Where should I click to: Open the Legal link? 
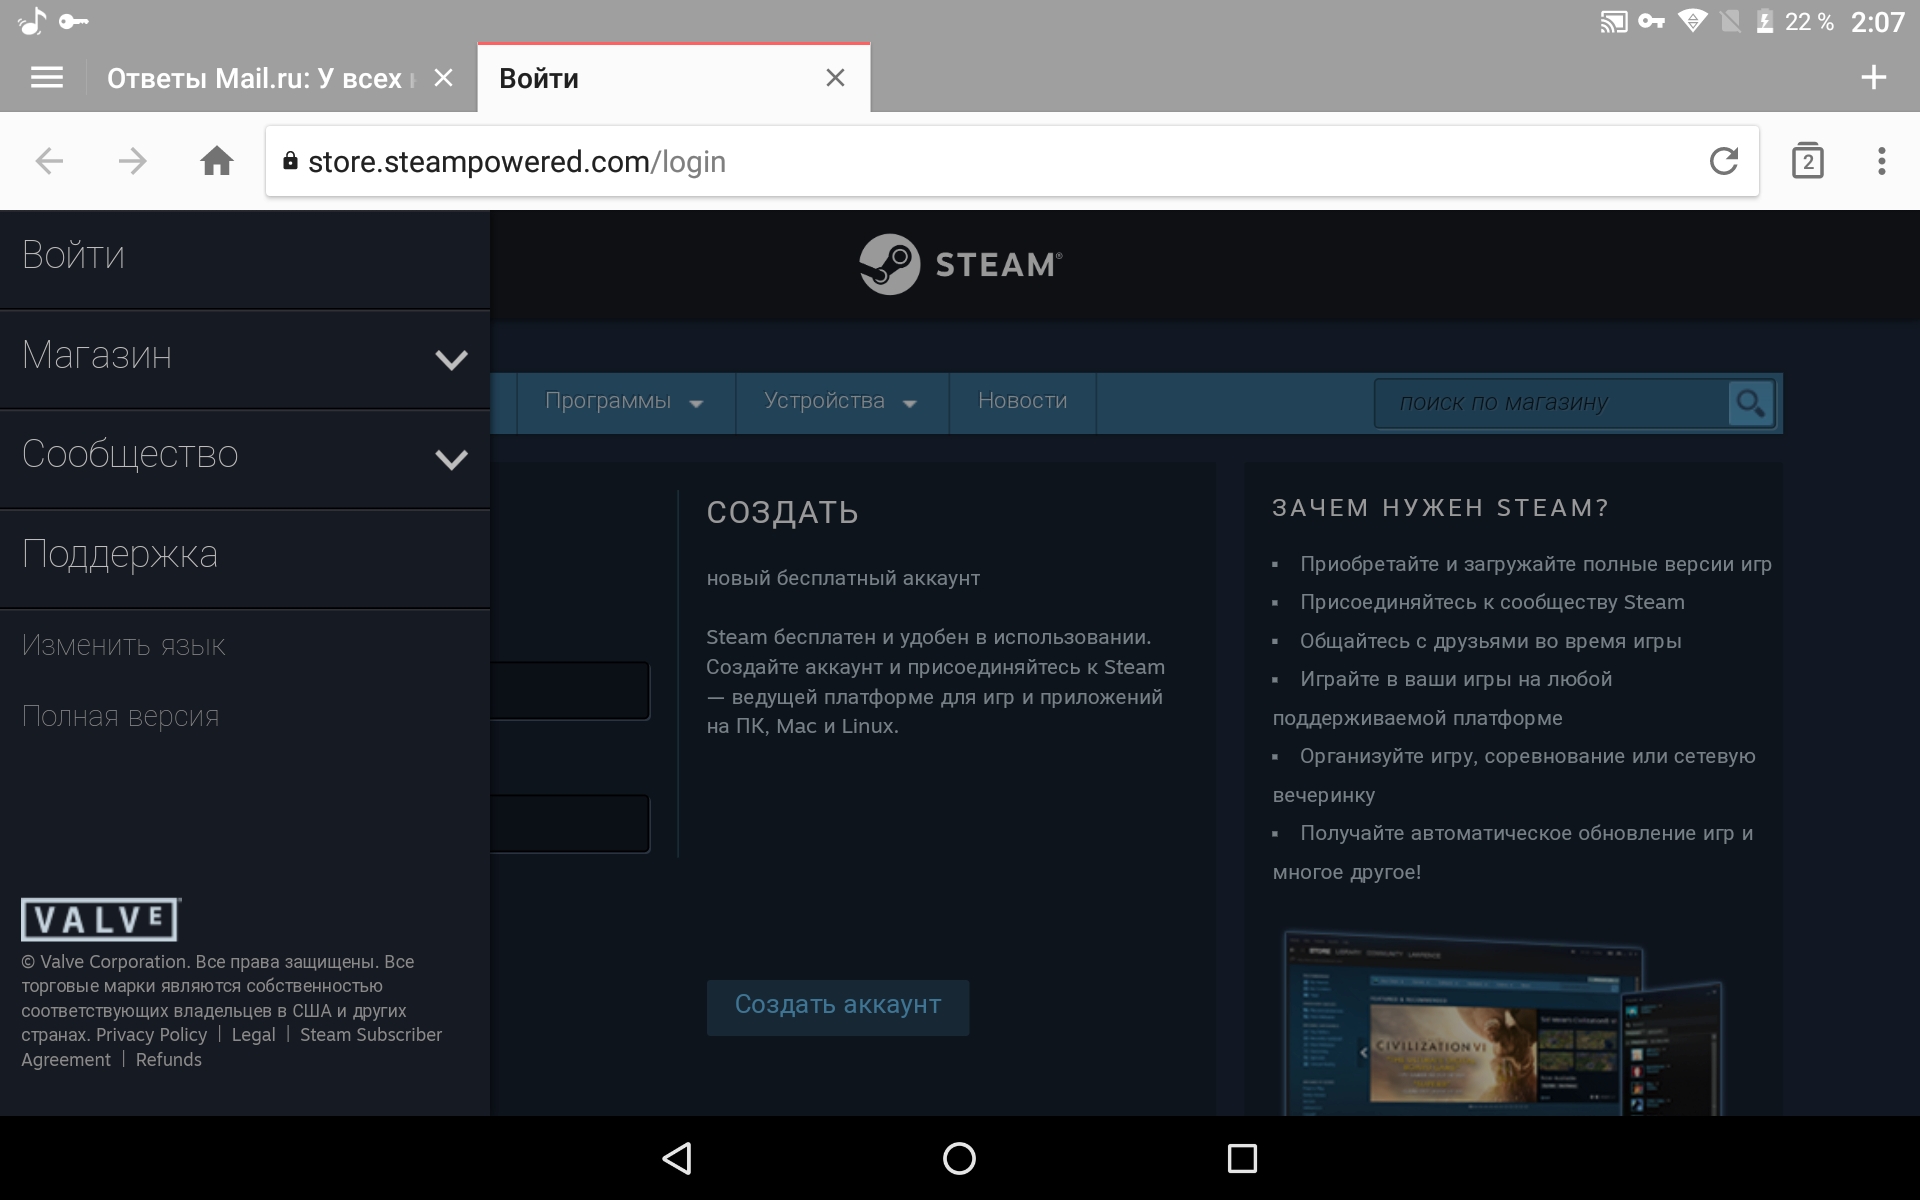253,1035
